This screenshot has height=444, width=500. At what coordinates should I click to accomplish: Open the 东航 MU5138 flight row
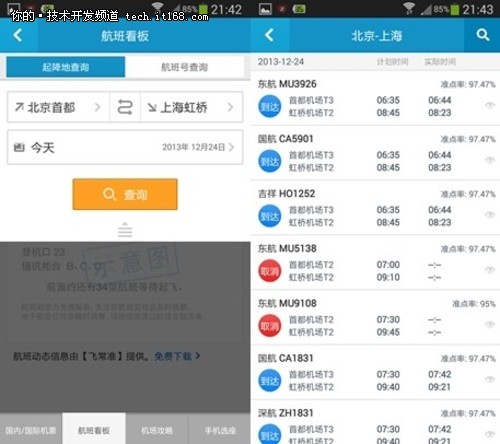tap(375, 262)
